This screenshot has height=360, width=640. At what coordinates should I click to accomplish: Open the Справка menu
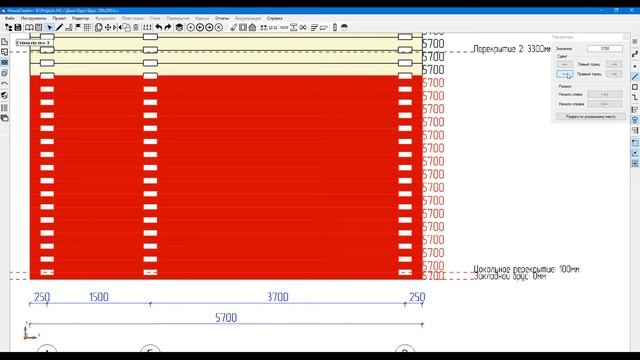(275, 18)
